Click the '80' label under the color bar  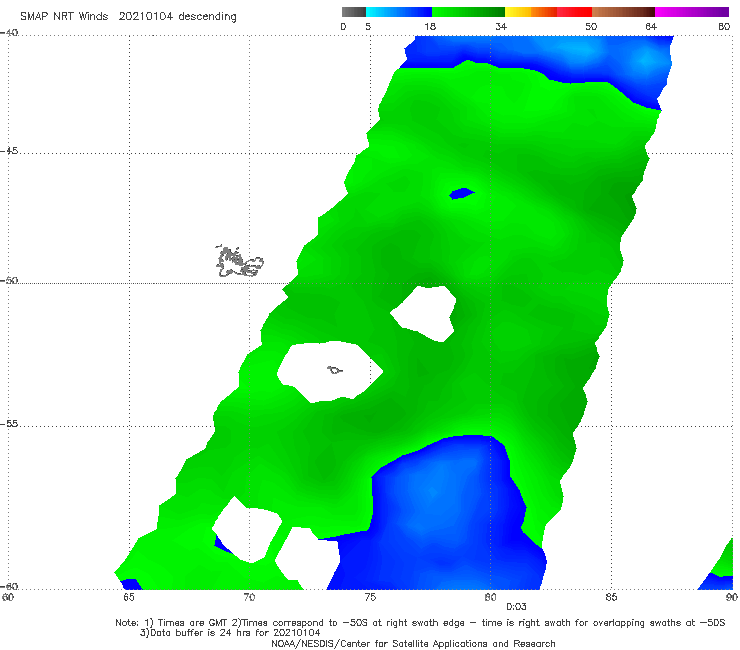point(724,27)
